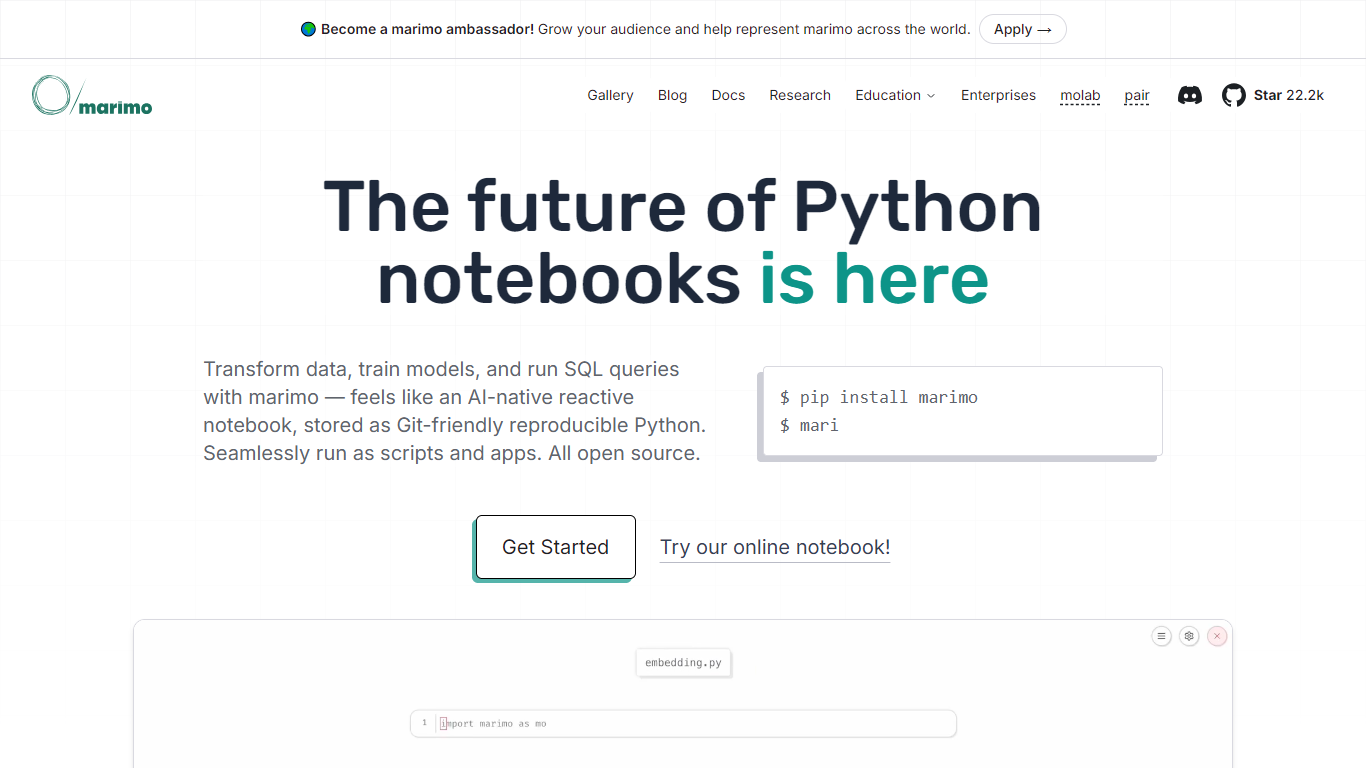
Task: Click the Become a marimo ambassador text
Action: [427, 29]
